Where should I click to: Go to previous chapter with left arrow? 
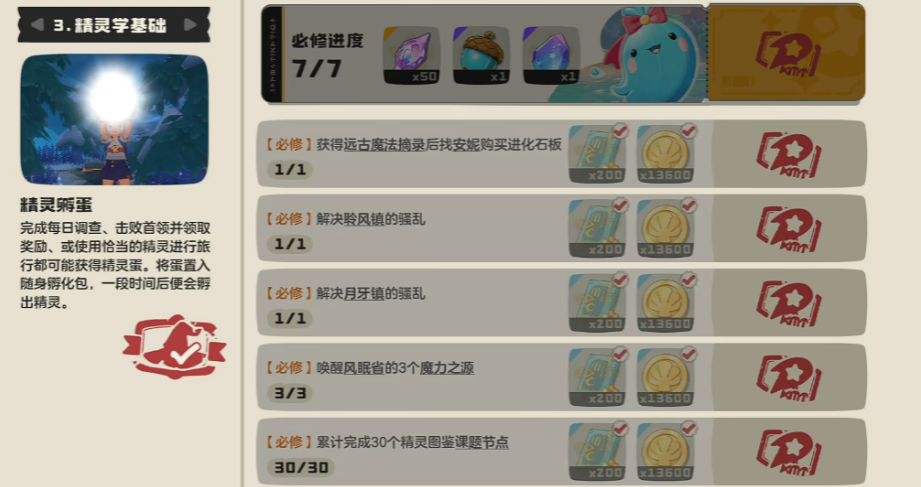pos(37,25)
